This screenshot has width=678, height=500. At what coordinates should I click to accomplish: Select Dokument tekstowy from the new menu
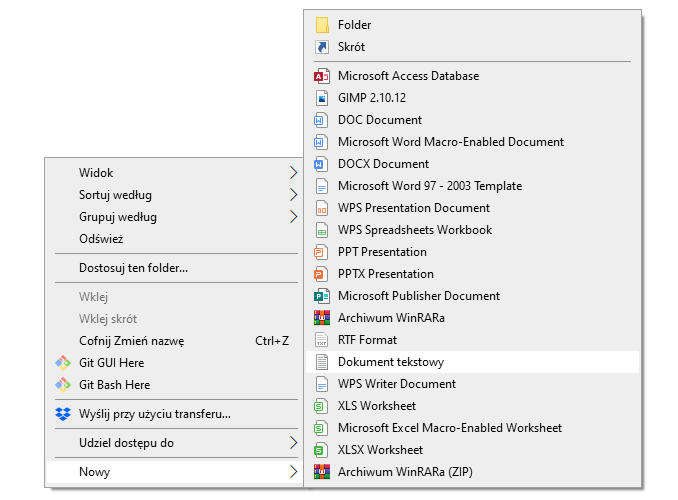390,362
